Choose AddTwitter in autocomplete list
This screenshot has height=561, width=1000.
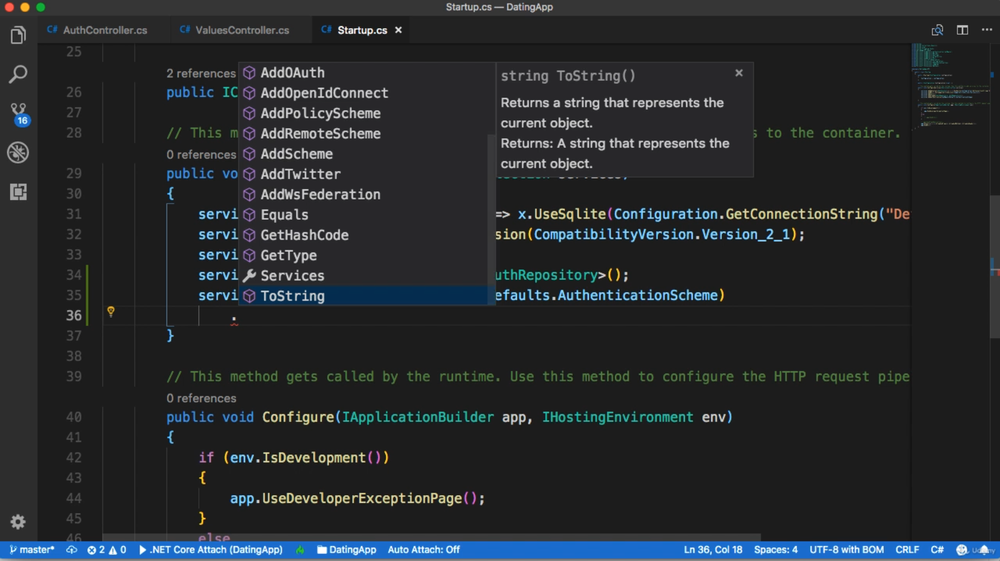300,174
